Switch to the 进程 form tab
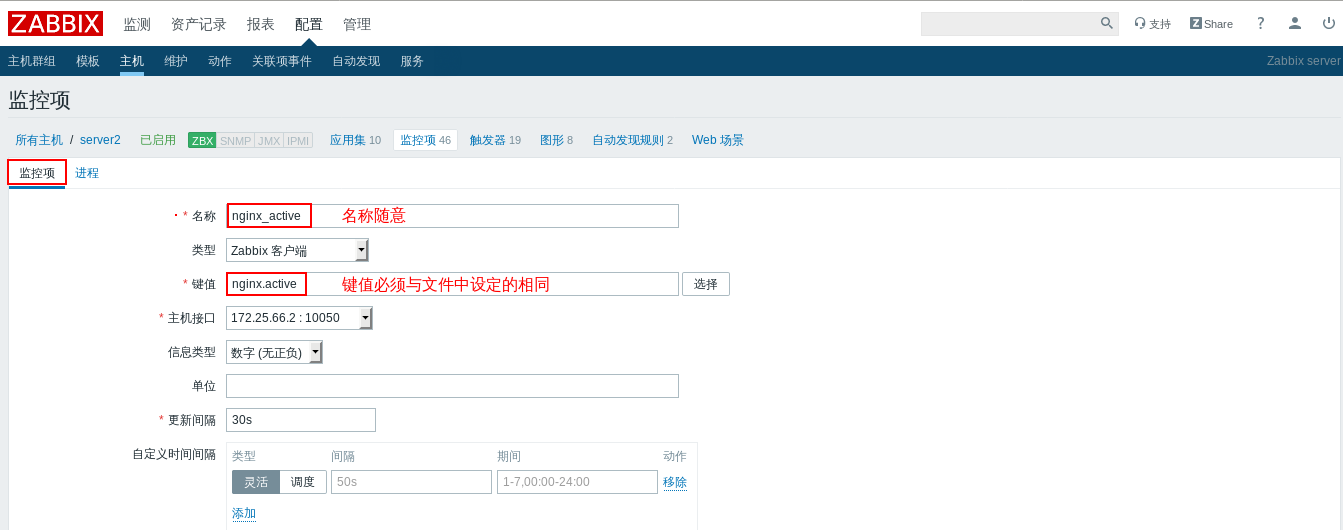This screenshot has height=530, width=1343. [87, 173]
